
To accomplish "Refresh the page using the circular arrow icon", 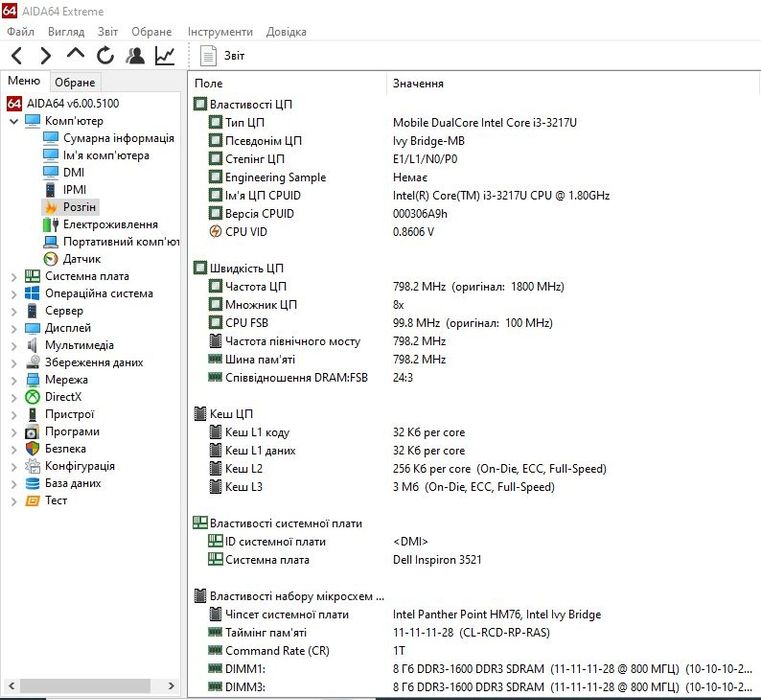I will click(105, 56).
